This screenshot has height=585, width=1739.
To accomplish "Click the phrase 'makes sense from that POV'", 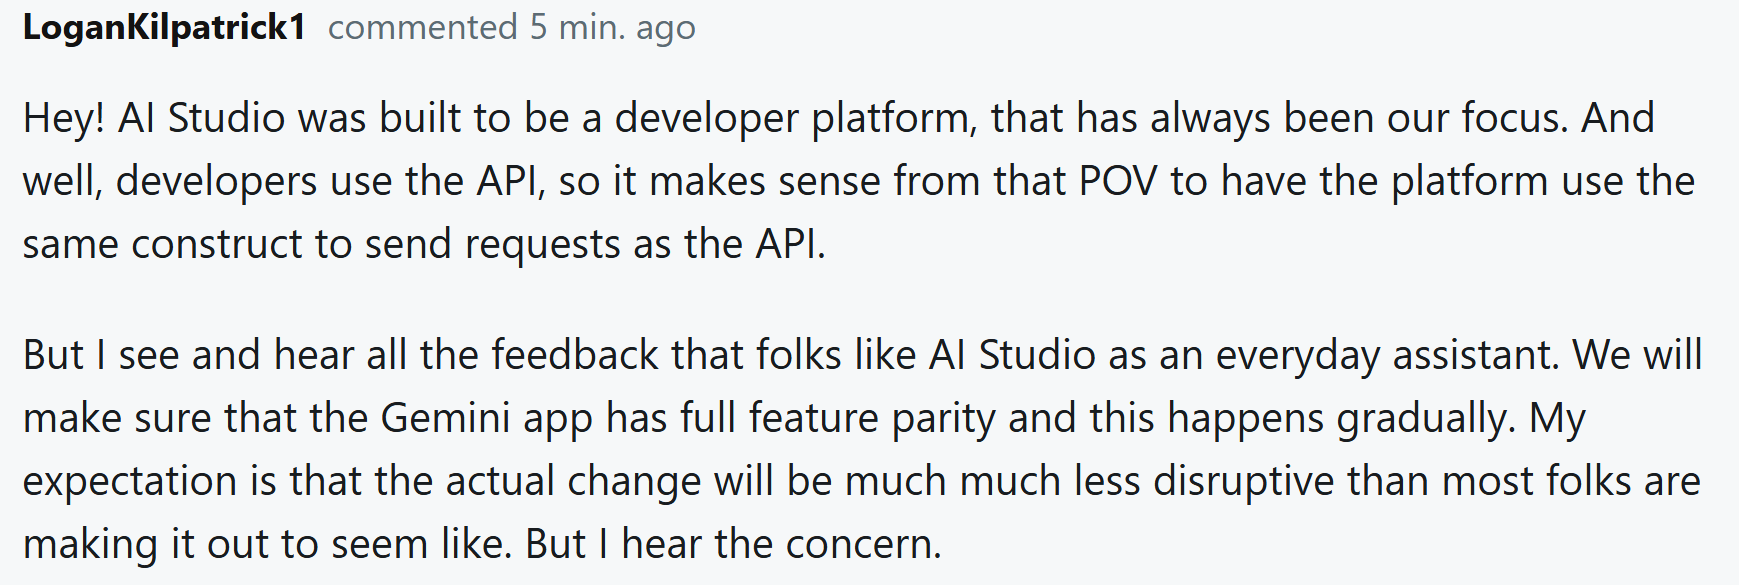I will (x=903, y=182).
